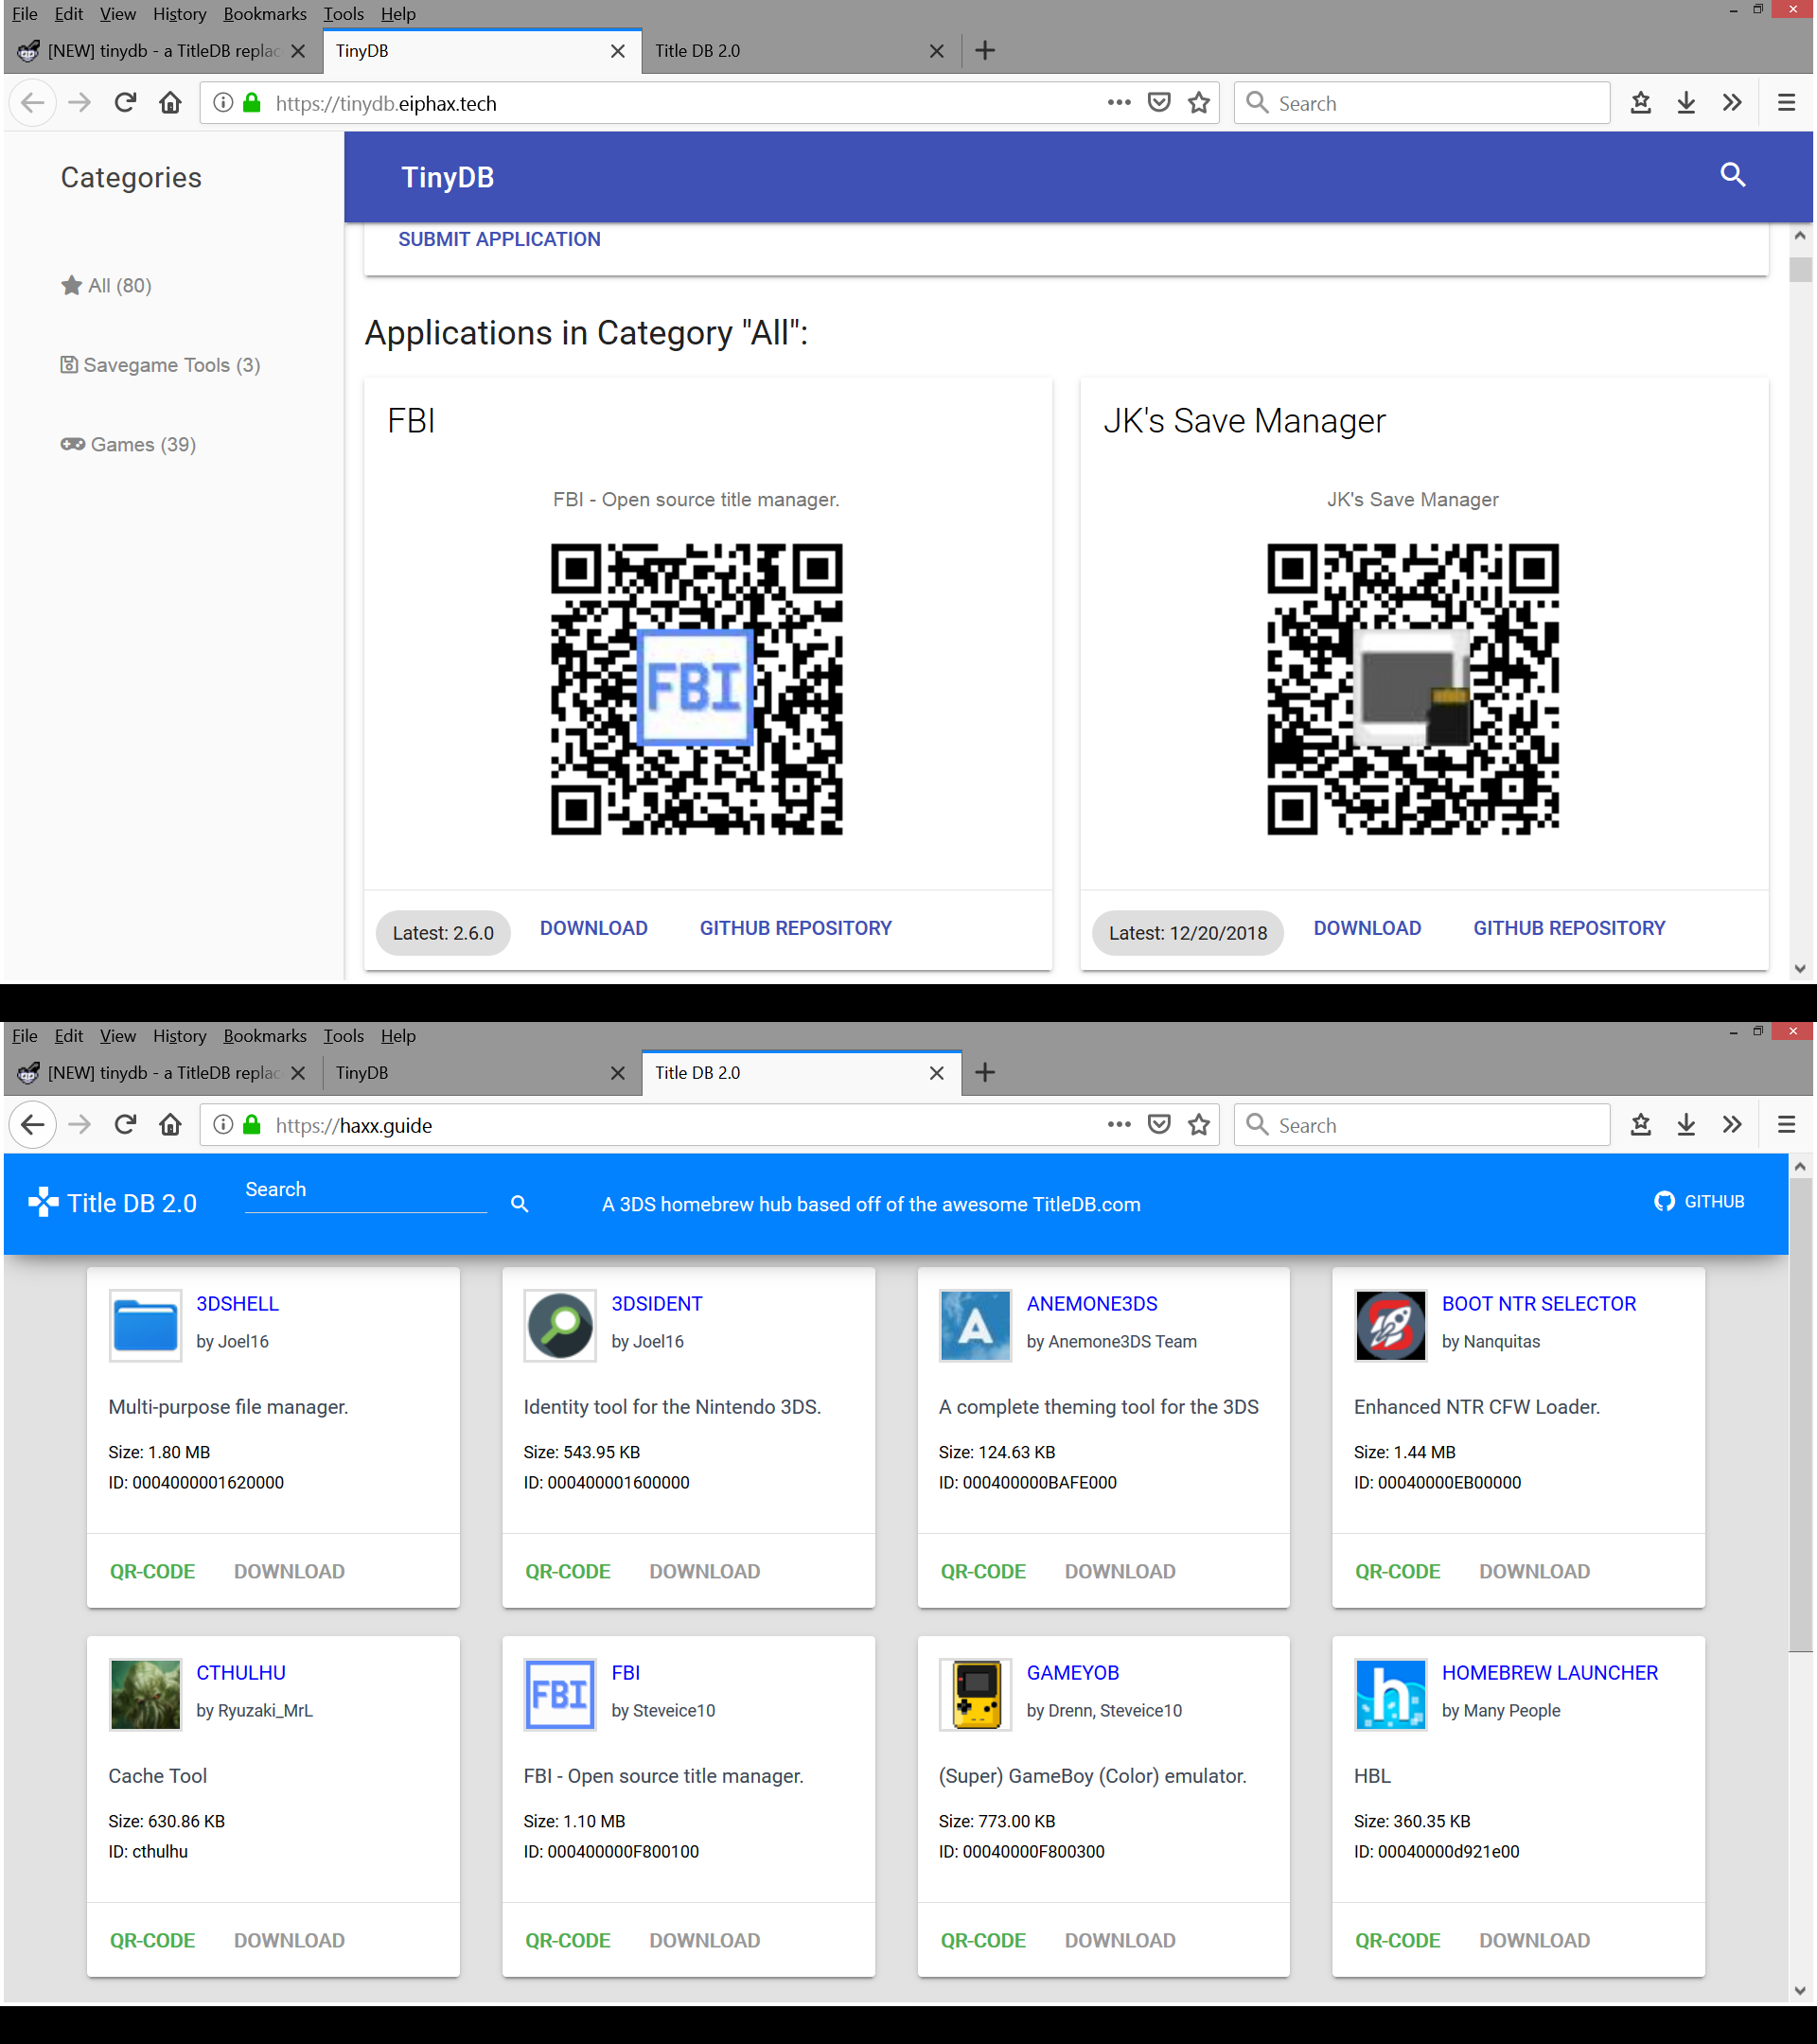Save to Pocket in the tinydb.eiphax.tech window
1817x2044 pixels.
(1159, 103)
